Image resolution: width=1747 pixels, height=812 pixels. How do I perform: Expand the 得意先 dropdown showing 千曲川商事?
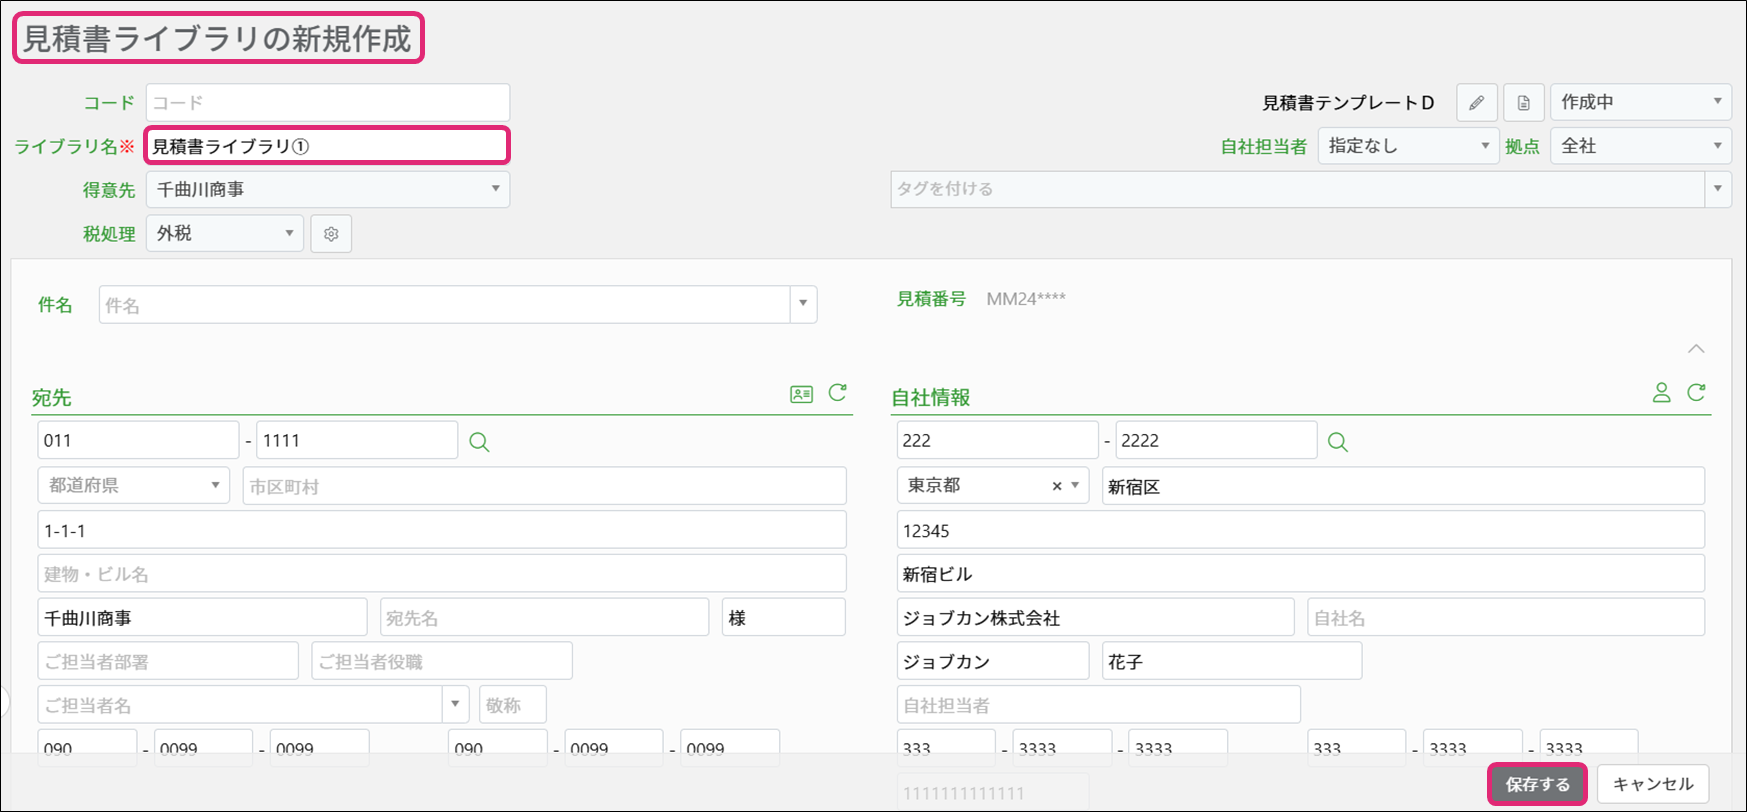(328, 189)
